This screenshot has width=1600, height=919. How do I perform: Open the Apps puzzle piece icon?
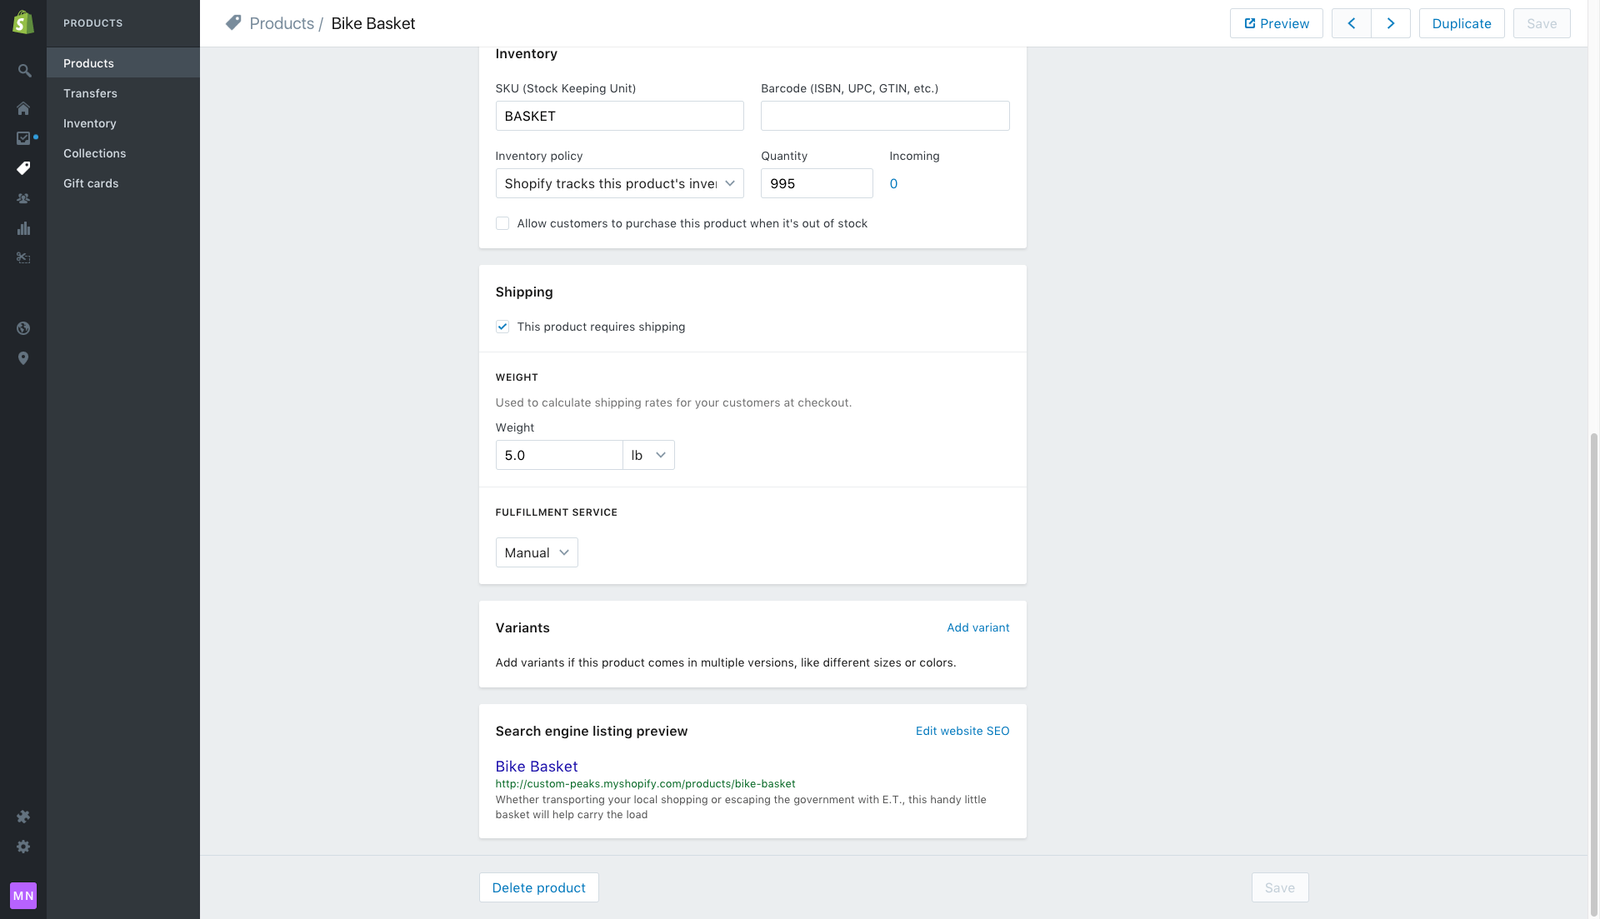tap(23, 817)
